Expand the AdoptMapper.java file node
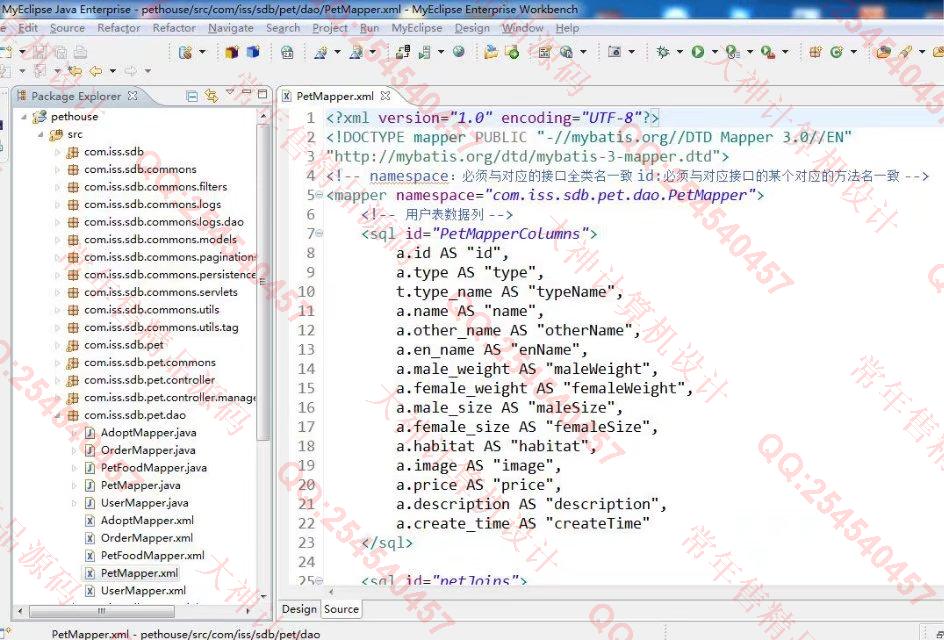The image size is (944, 640). [x=74, y=432]
